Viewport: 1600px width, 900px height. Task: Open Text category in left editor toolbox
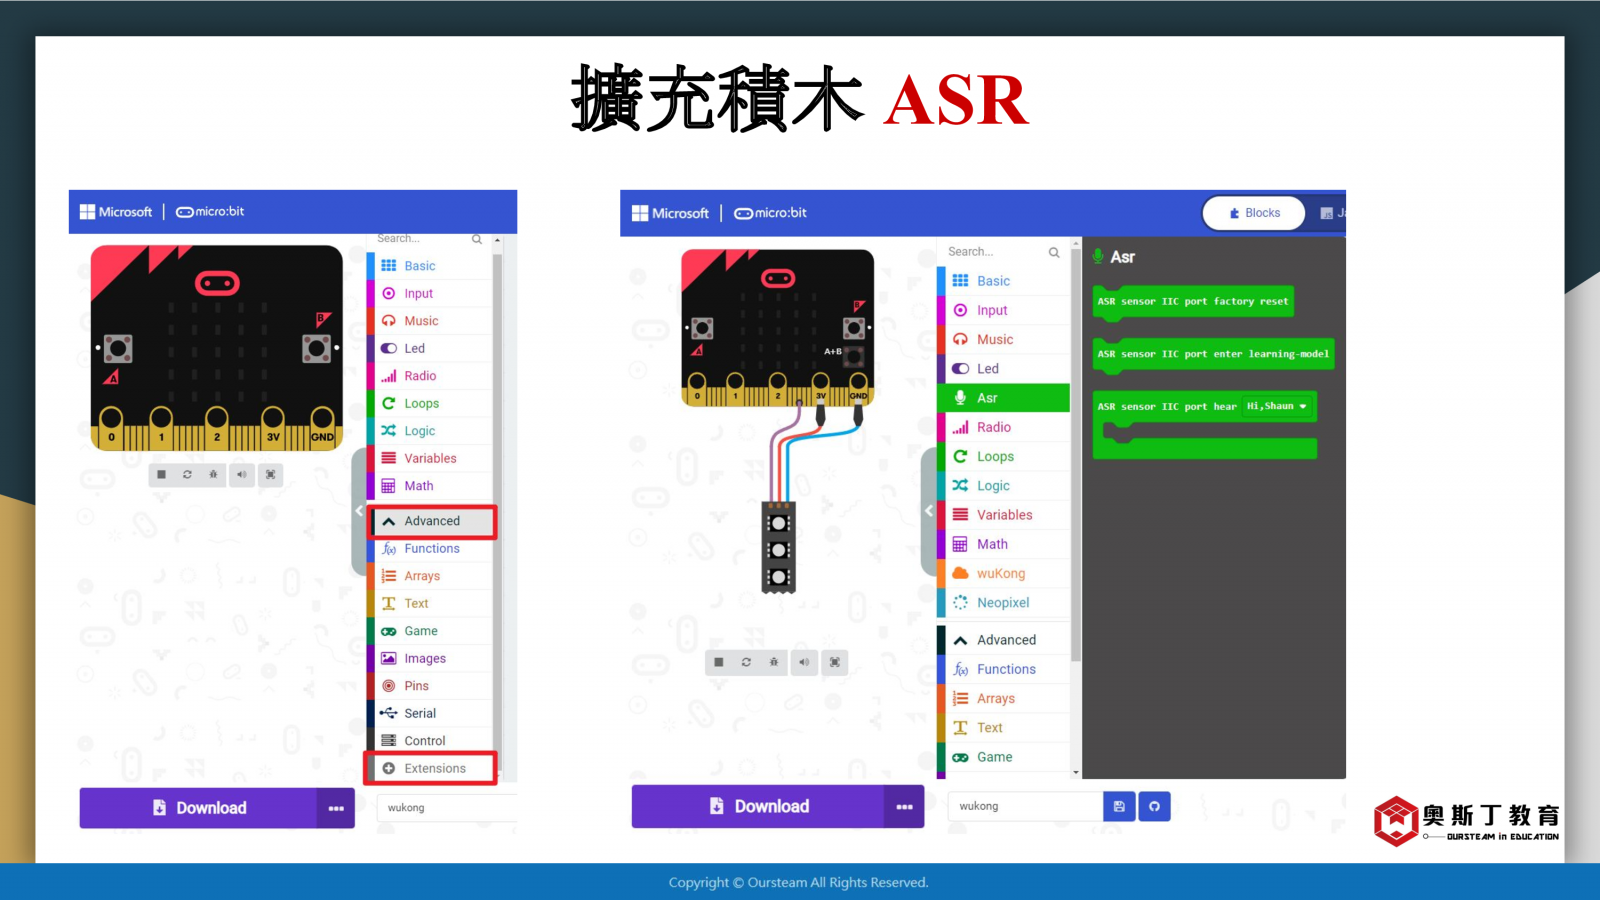point(430,604)
